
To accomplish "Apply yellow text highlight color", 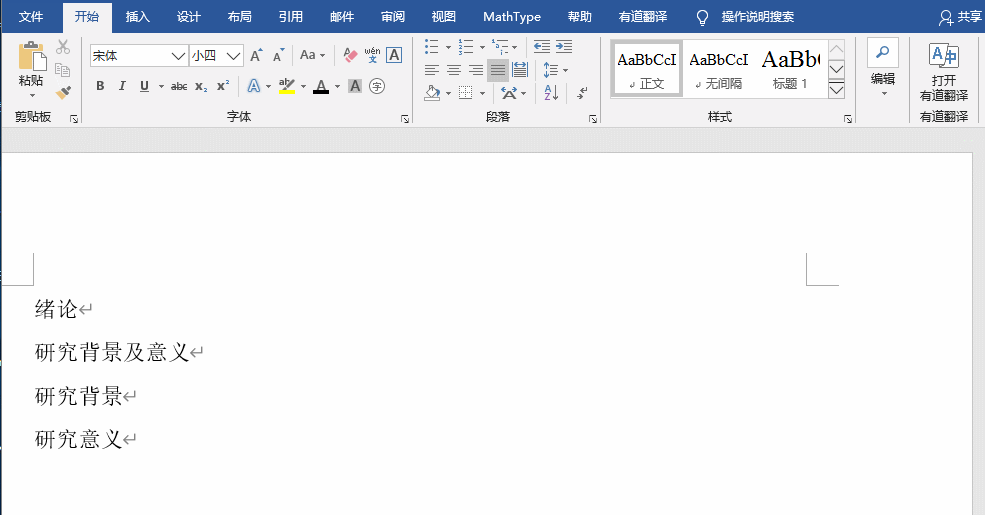I will 287,86.
